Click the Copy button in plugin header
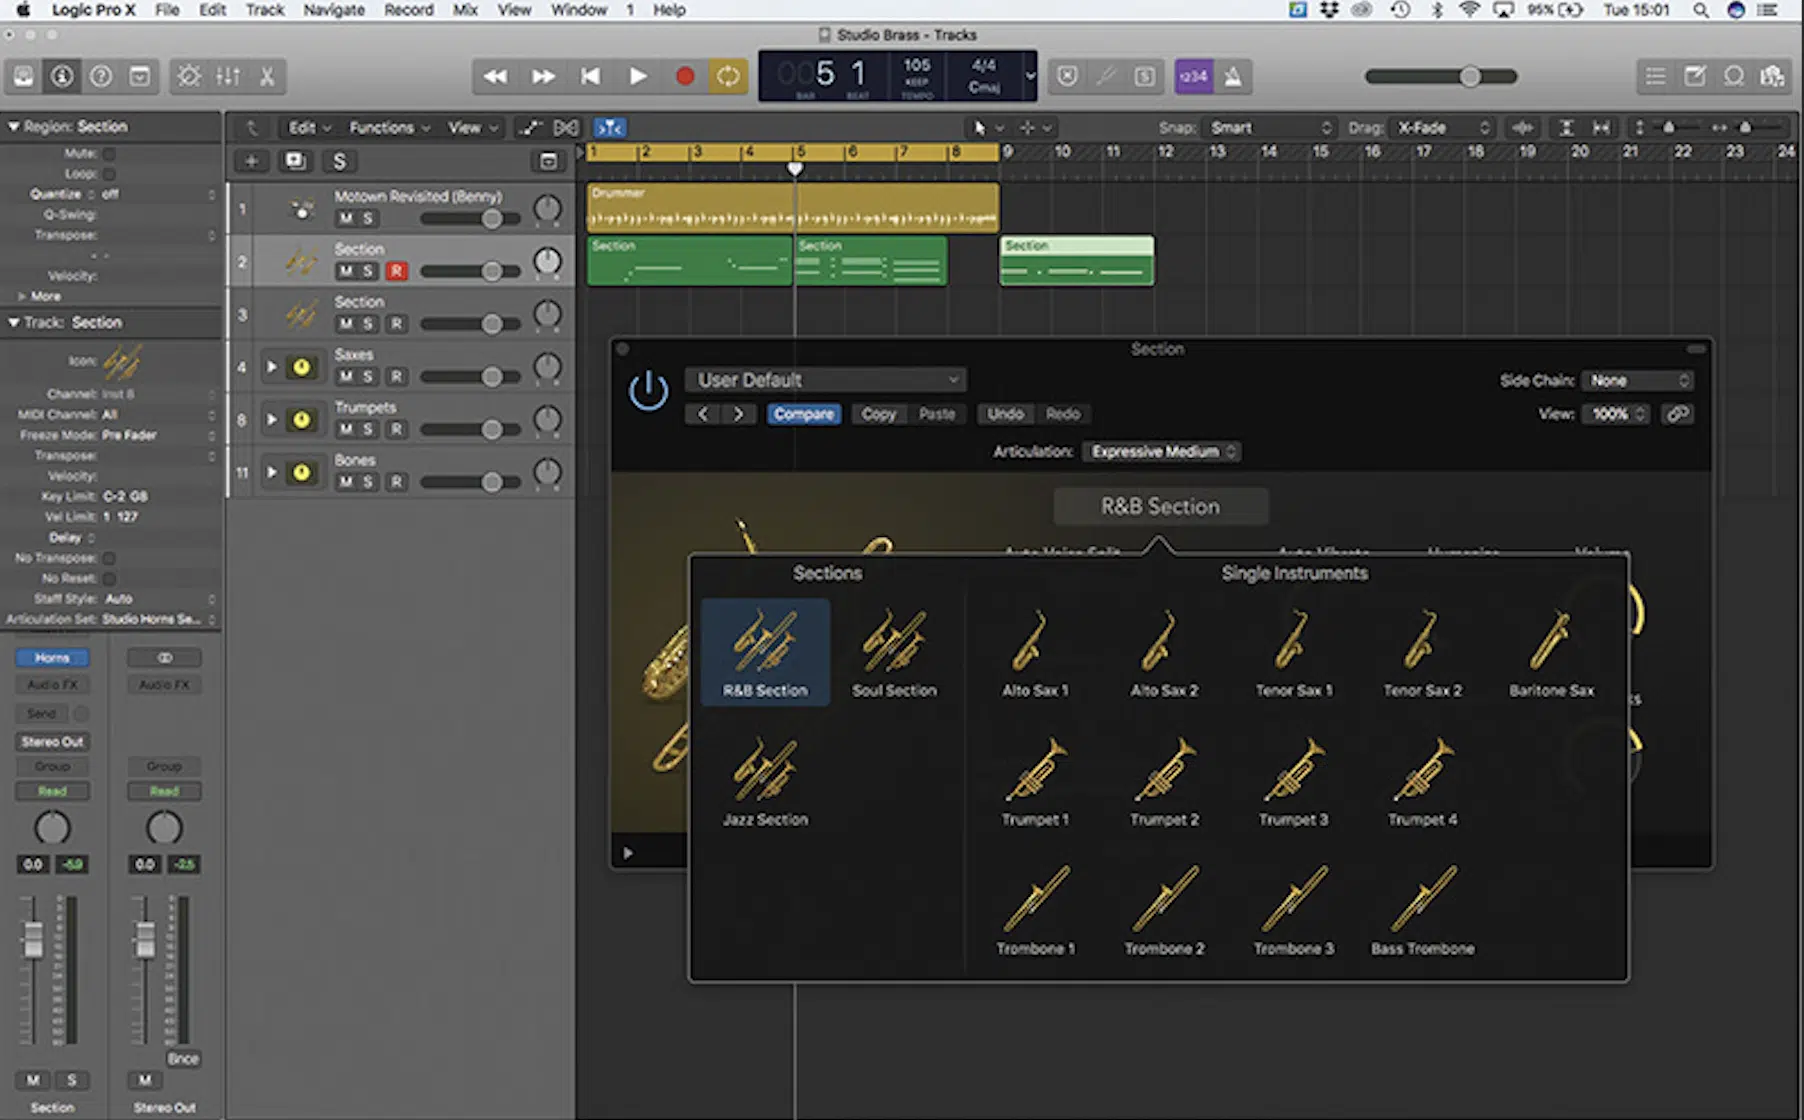The width and height of the screenshot is (1804, 1120). (879, 414)
